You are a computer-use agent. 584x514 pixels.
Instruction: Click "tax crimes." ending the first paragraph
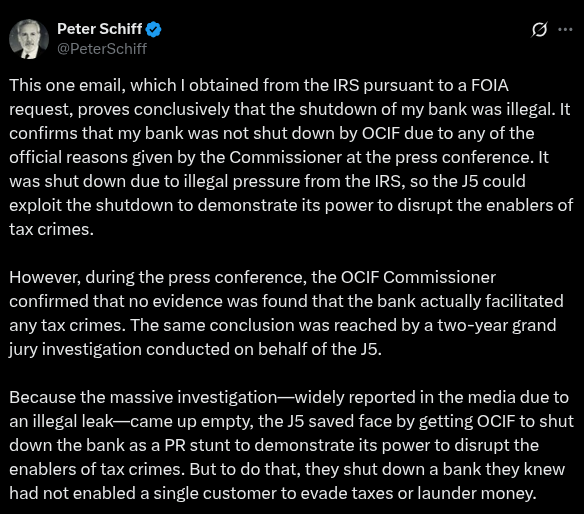[51, 229]
